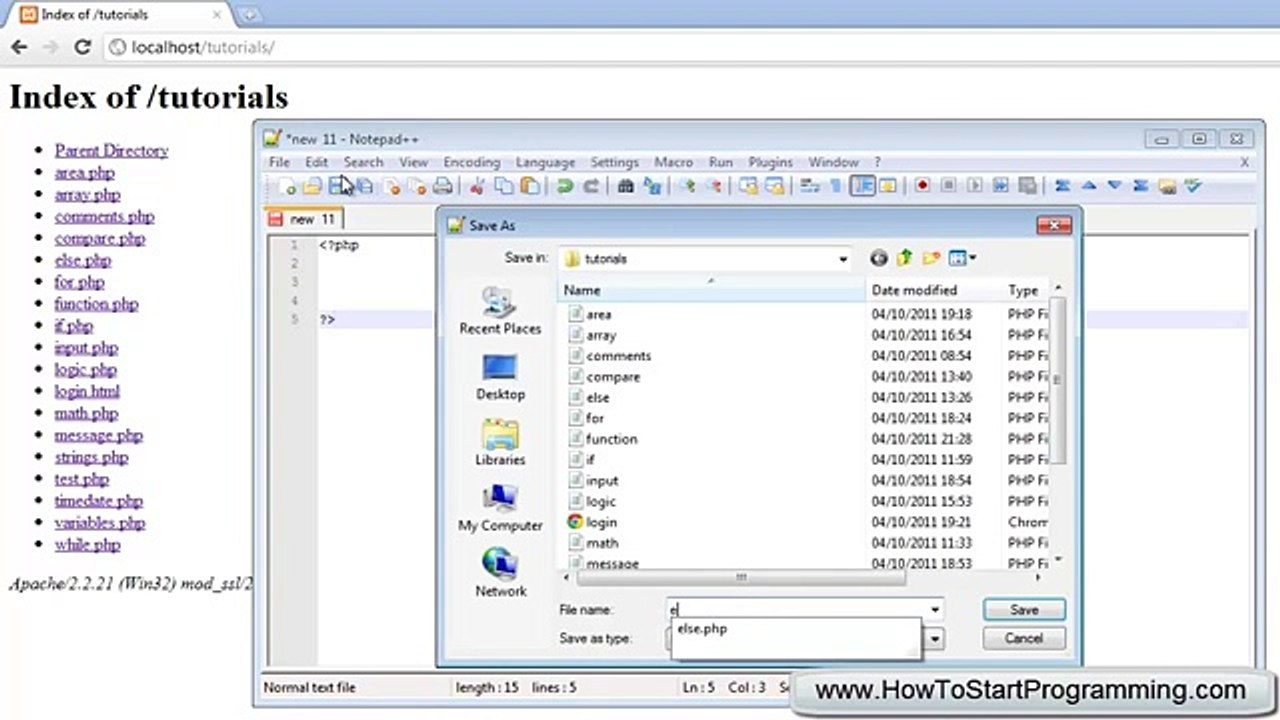Click Libraries in dialog sidebar

[x=500, y=443]
